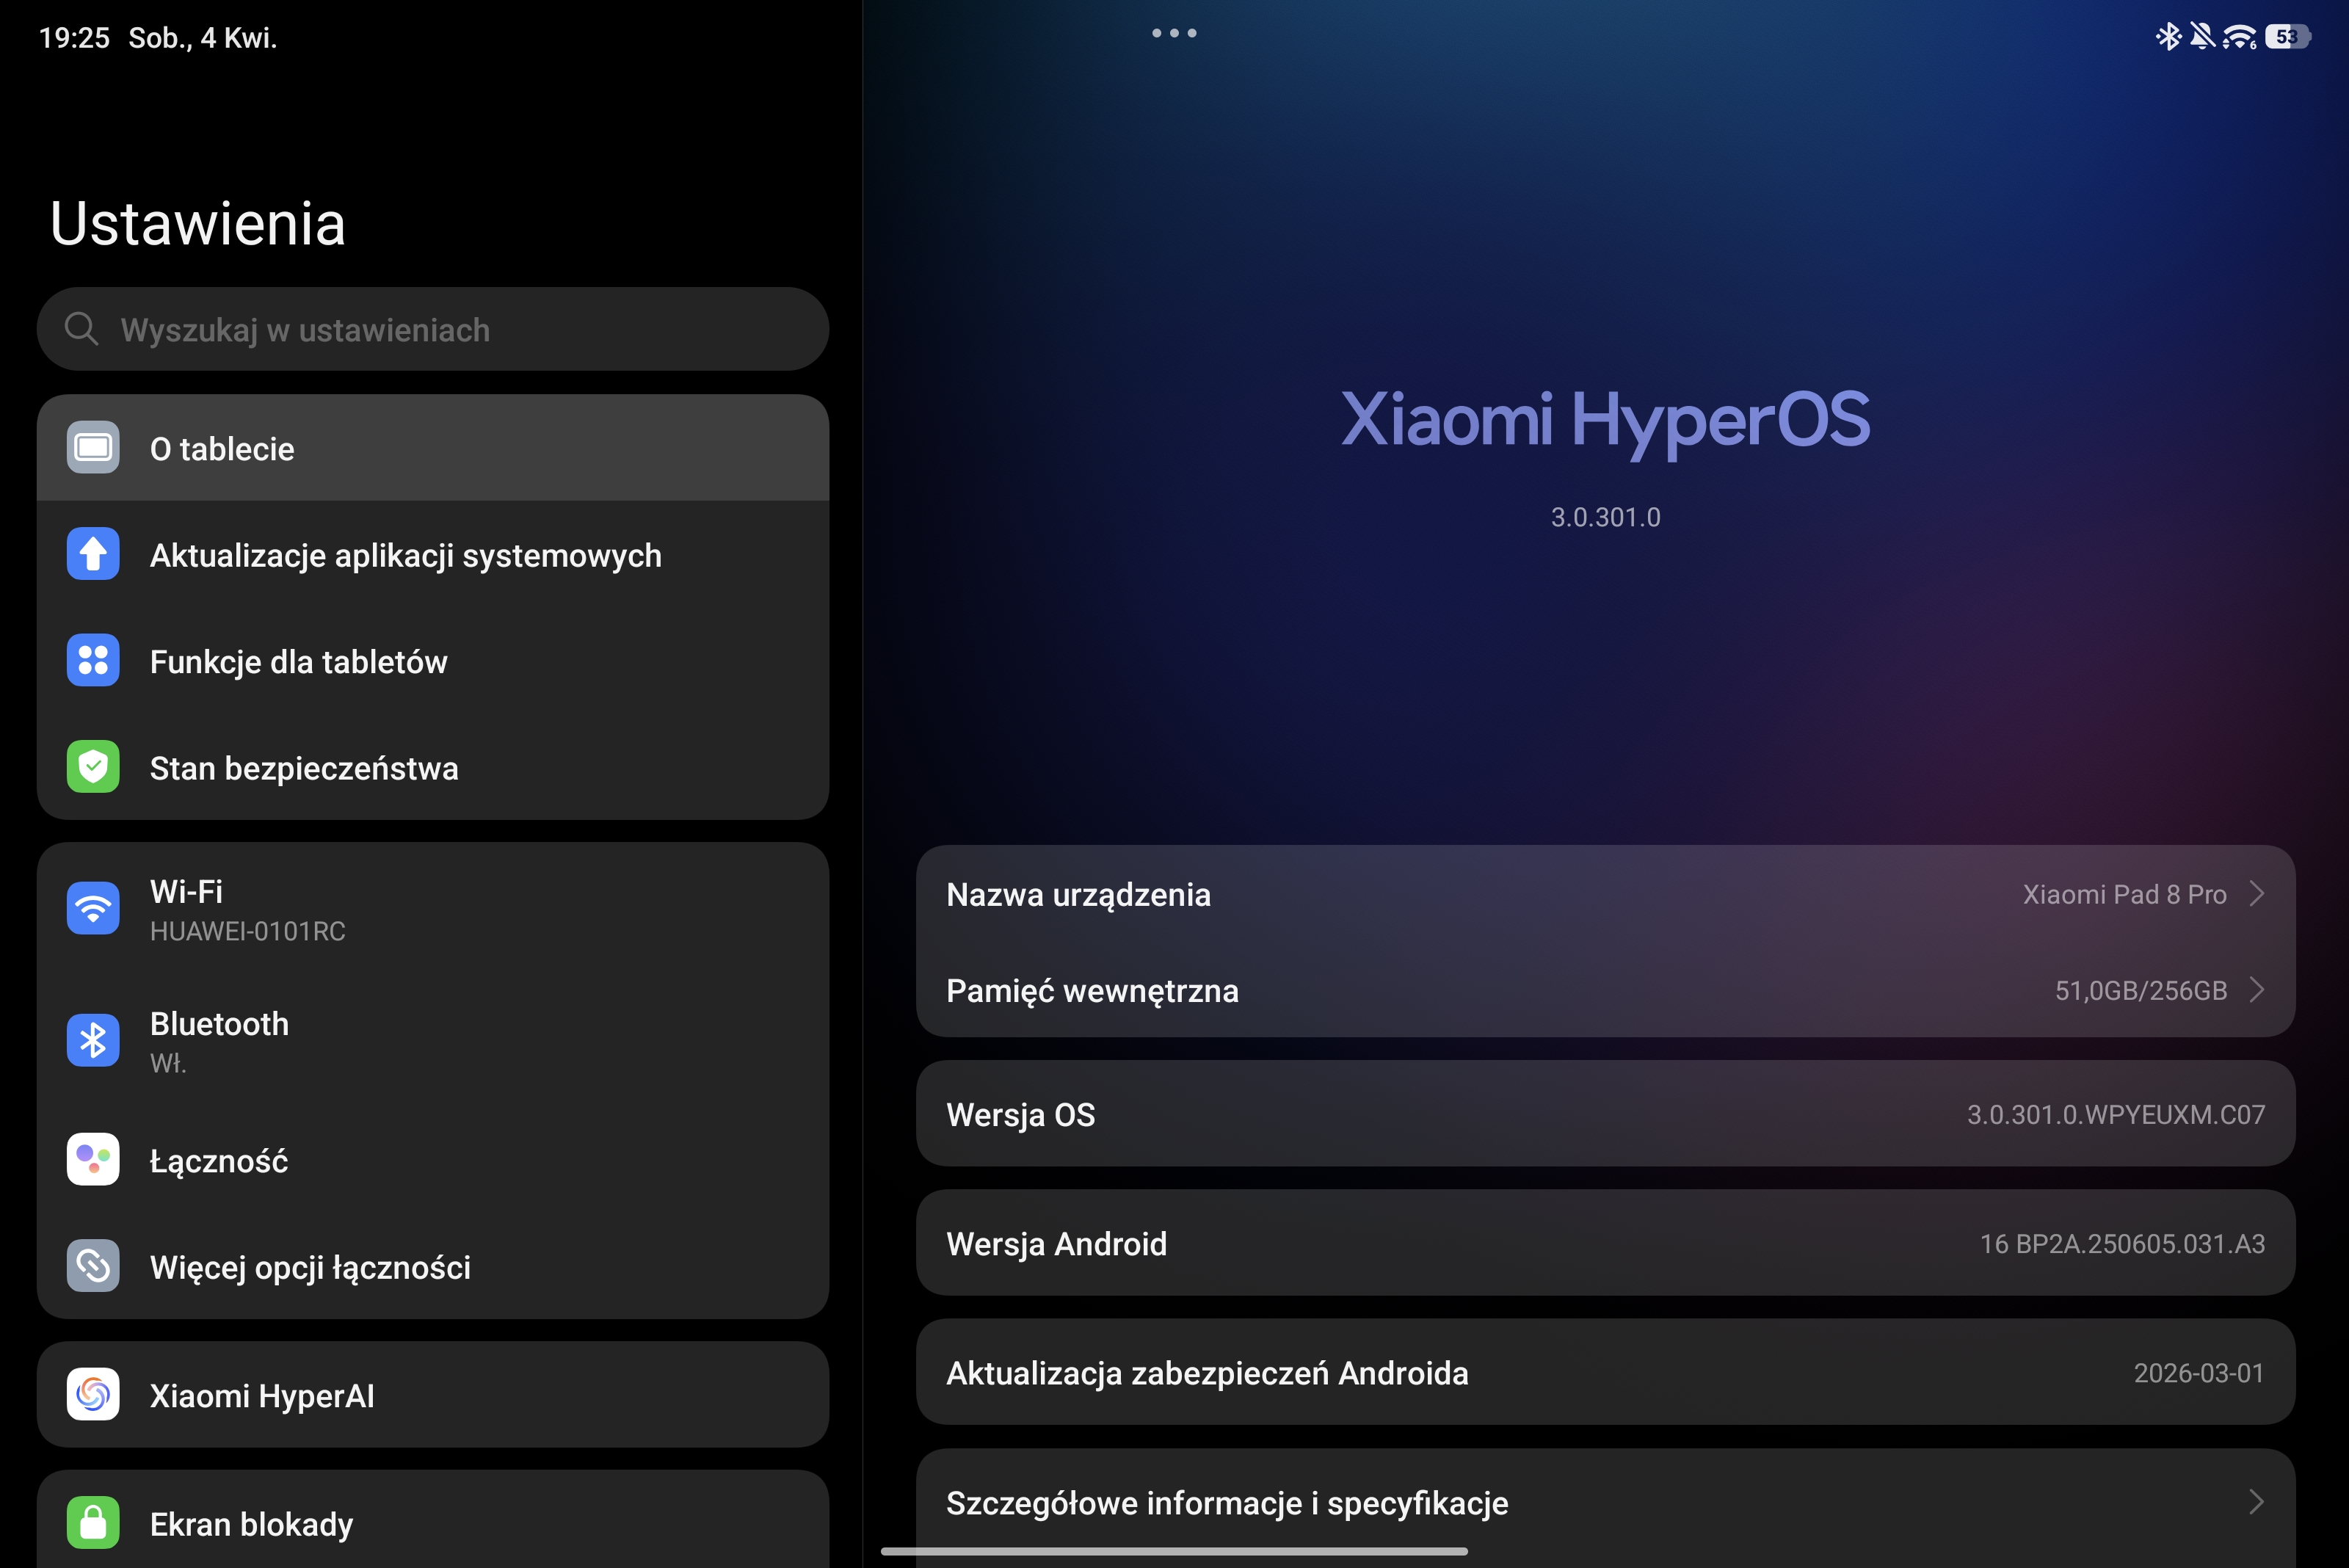Tap the Bluetooth settings icon
Screen dimensions: 2349x1568
[x=93, y=1041]
